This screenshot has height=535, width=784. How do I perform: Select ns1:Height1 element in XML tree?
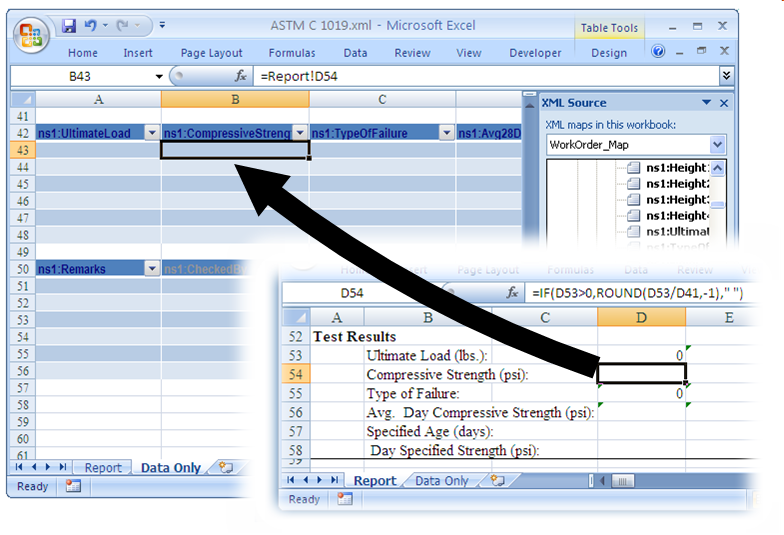pos(677,168)
